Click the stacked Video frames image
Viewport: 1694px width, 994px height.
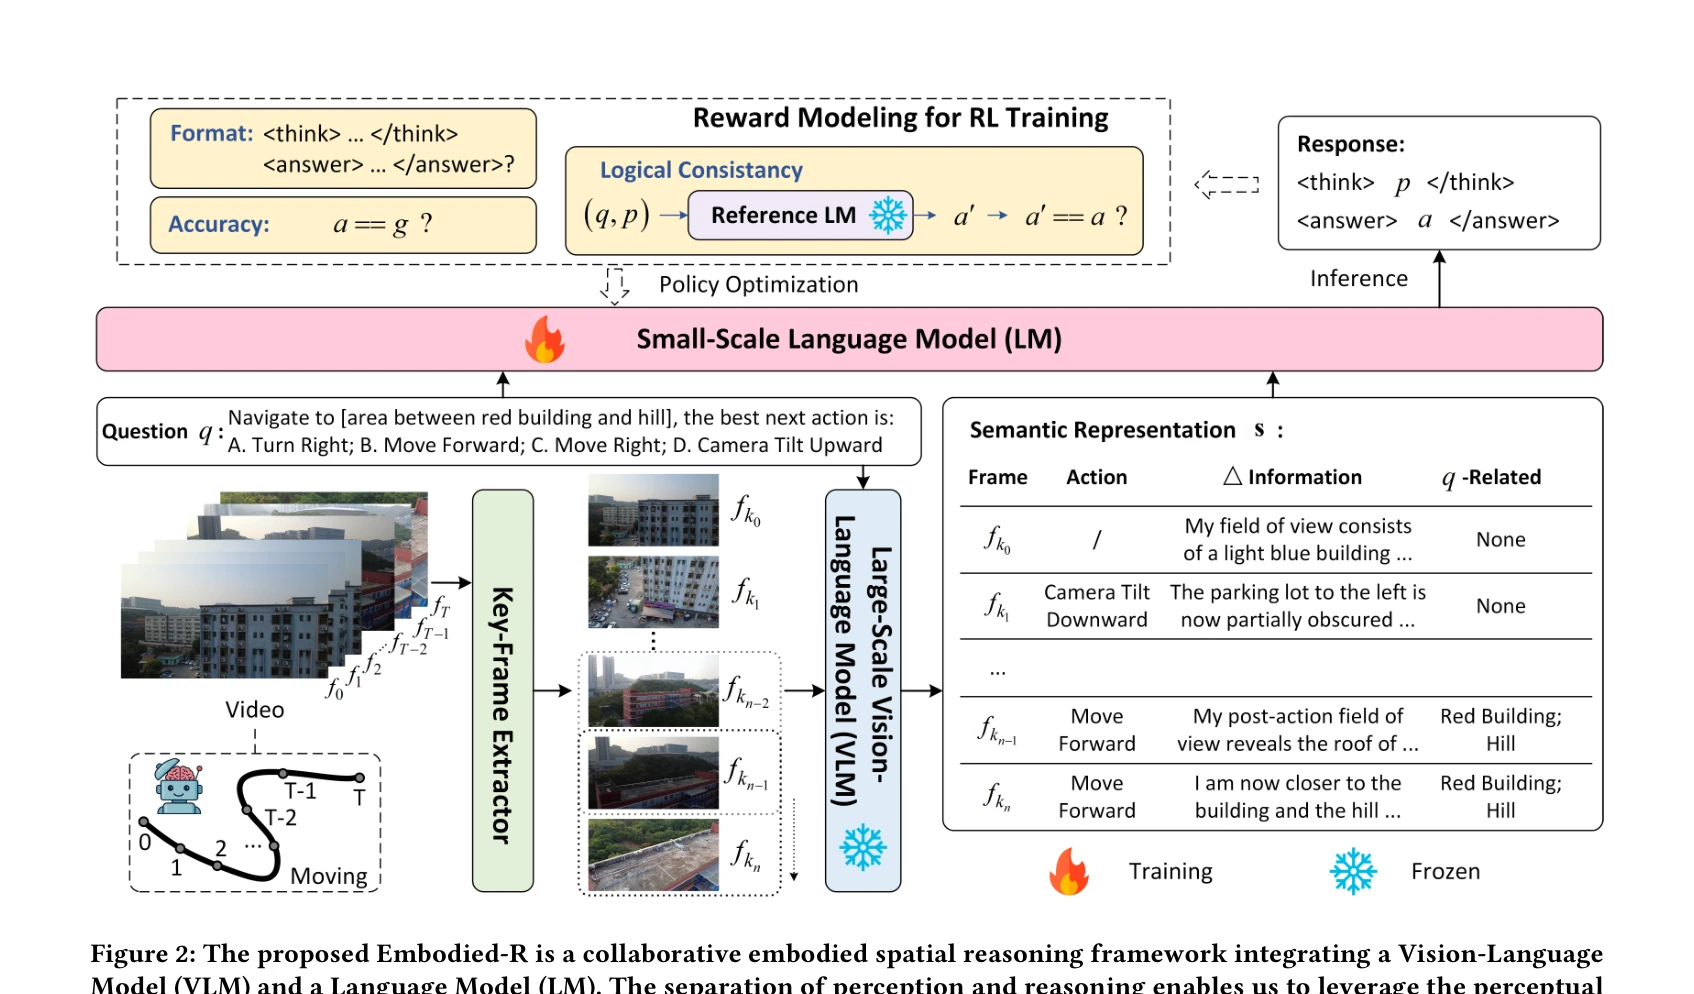(274, 585)
